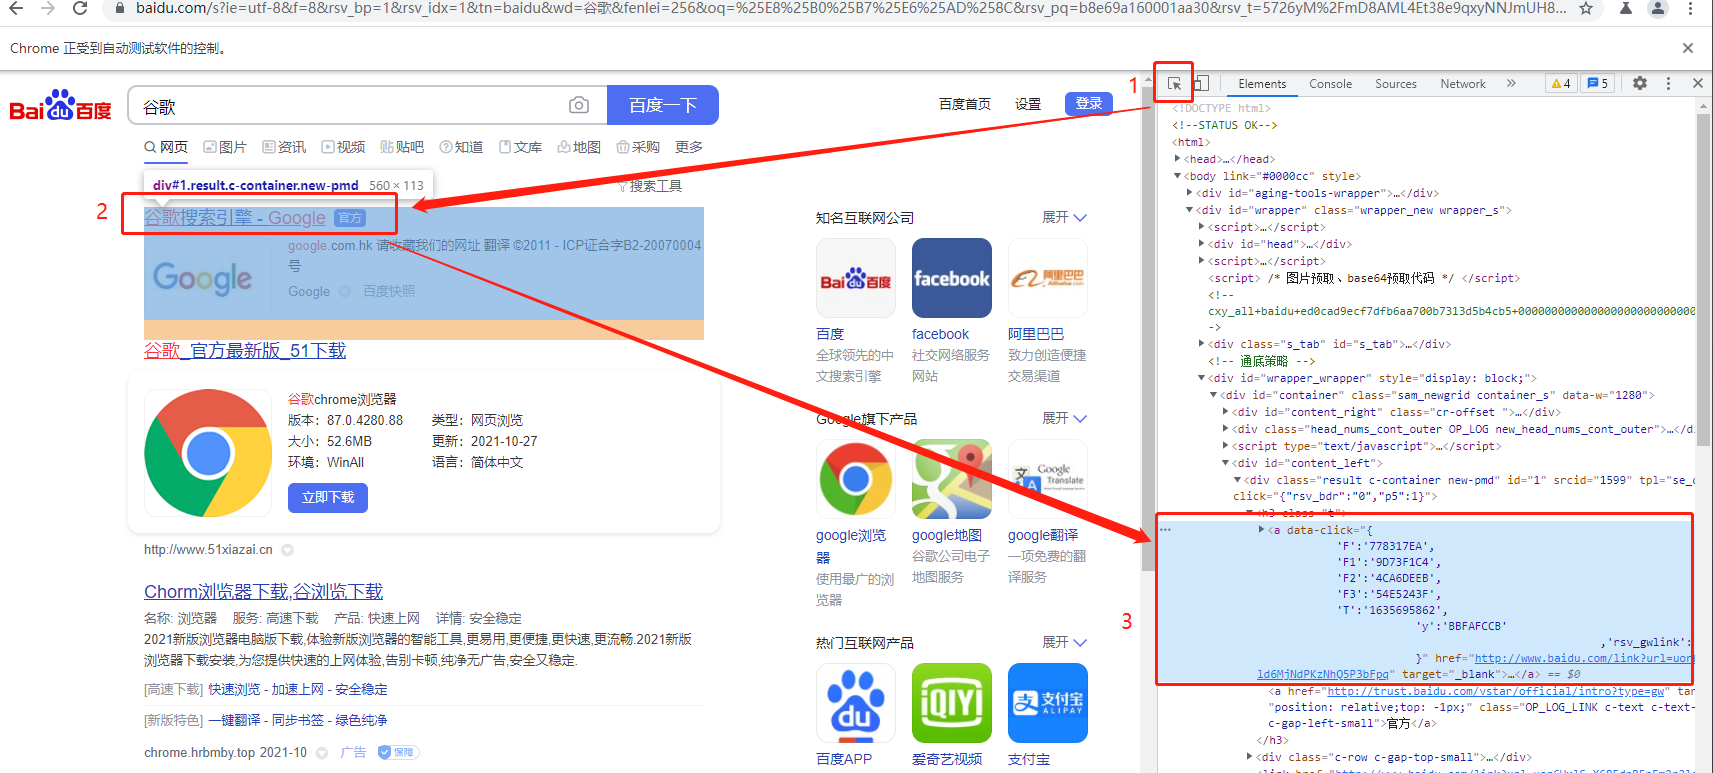
Task: Click the camera image search icon
Action: pos(578,105)
